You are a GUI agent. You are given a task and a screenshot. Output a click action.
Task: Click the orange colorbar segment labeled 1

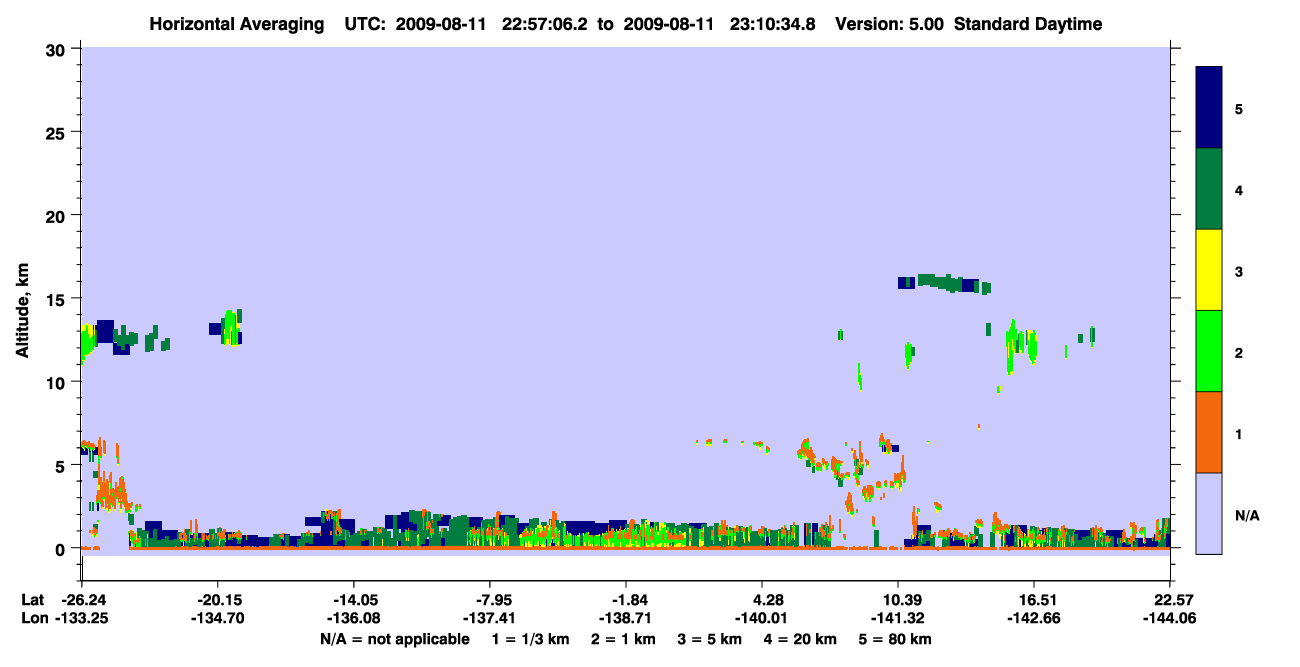click(x=1209, y=432)
